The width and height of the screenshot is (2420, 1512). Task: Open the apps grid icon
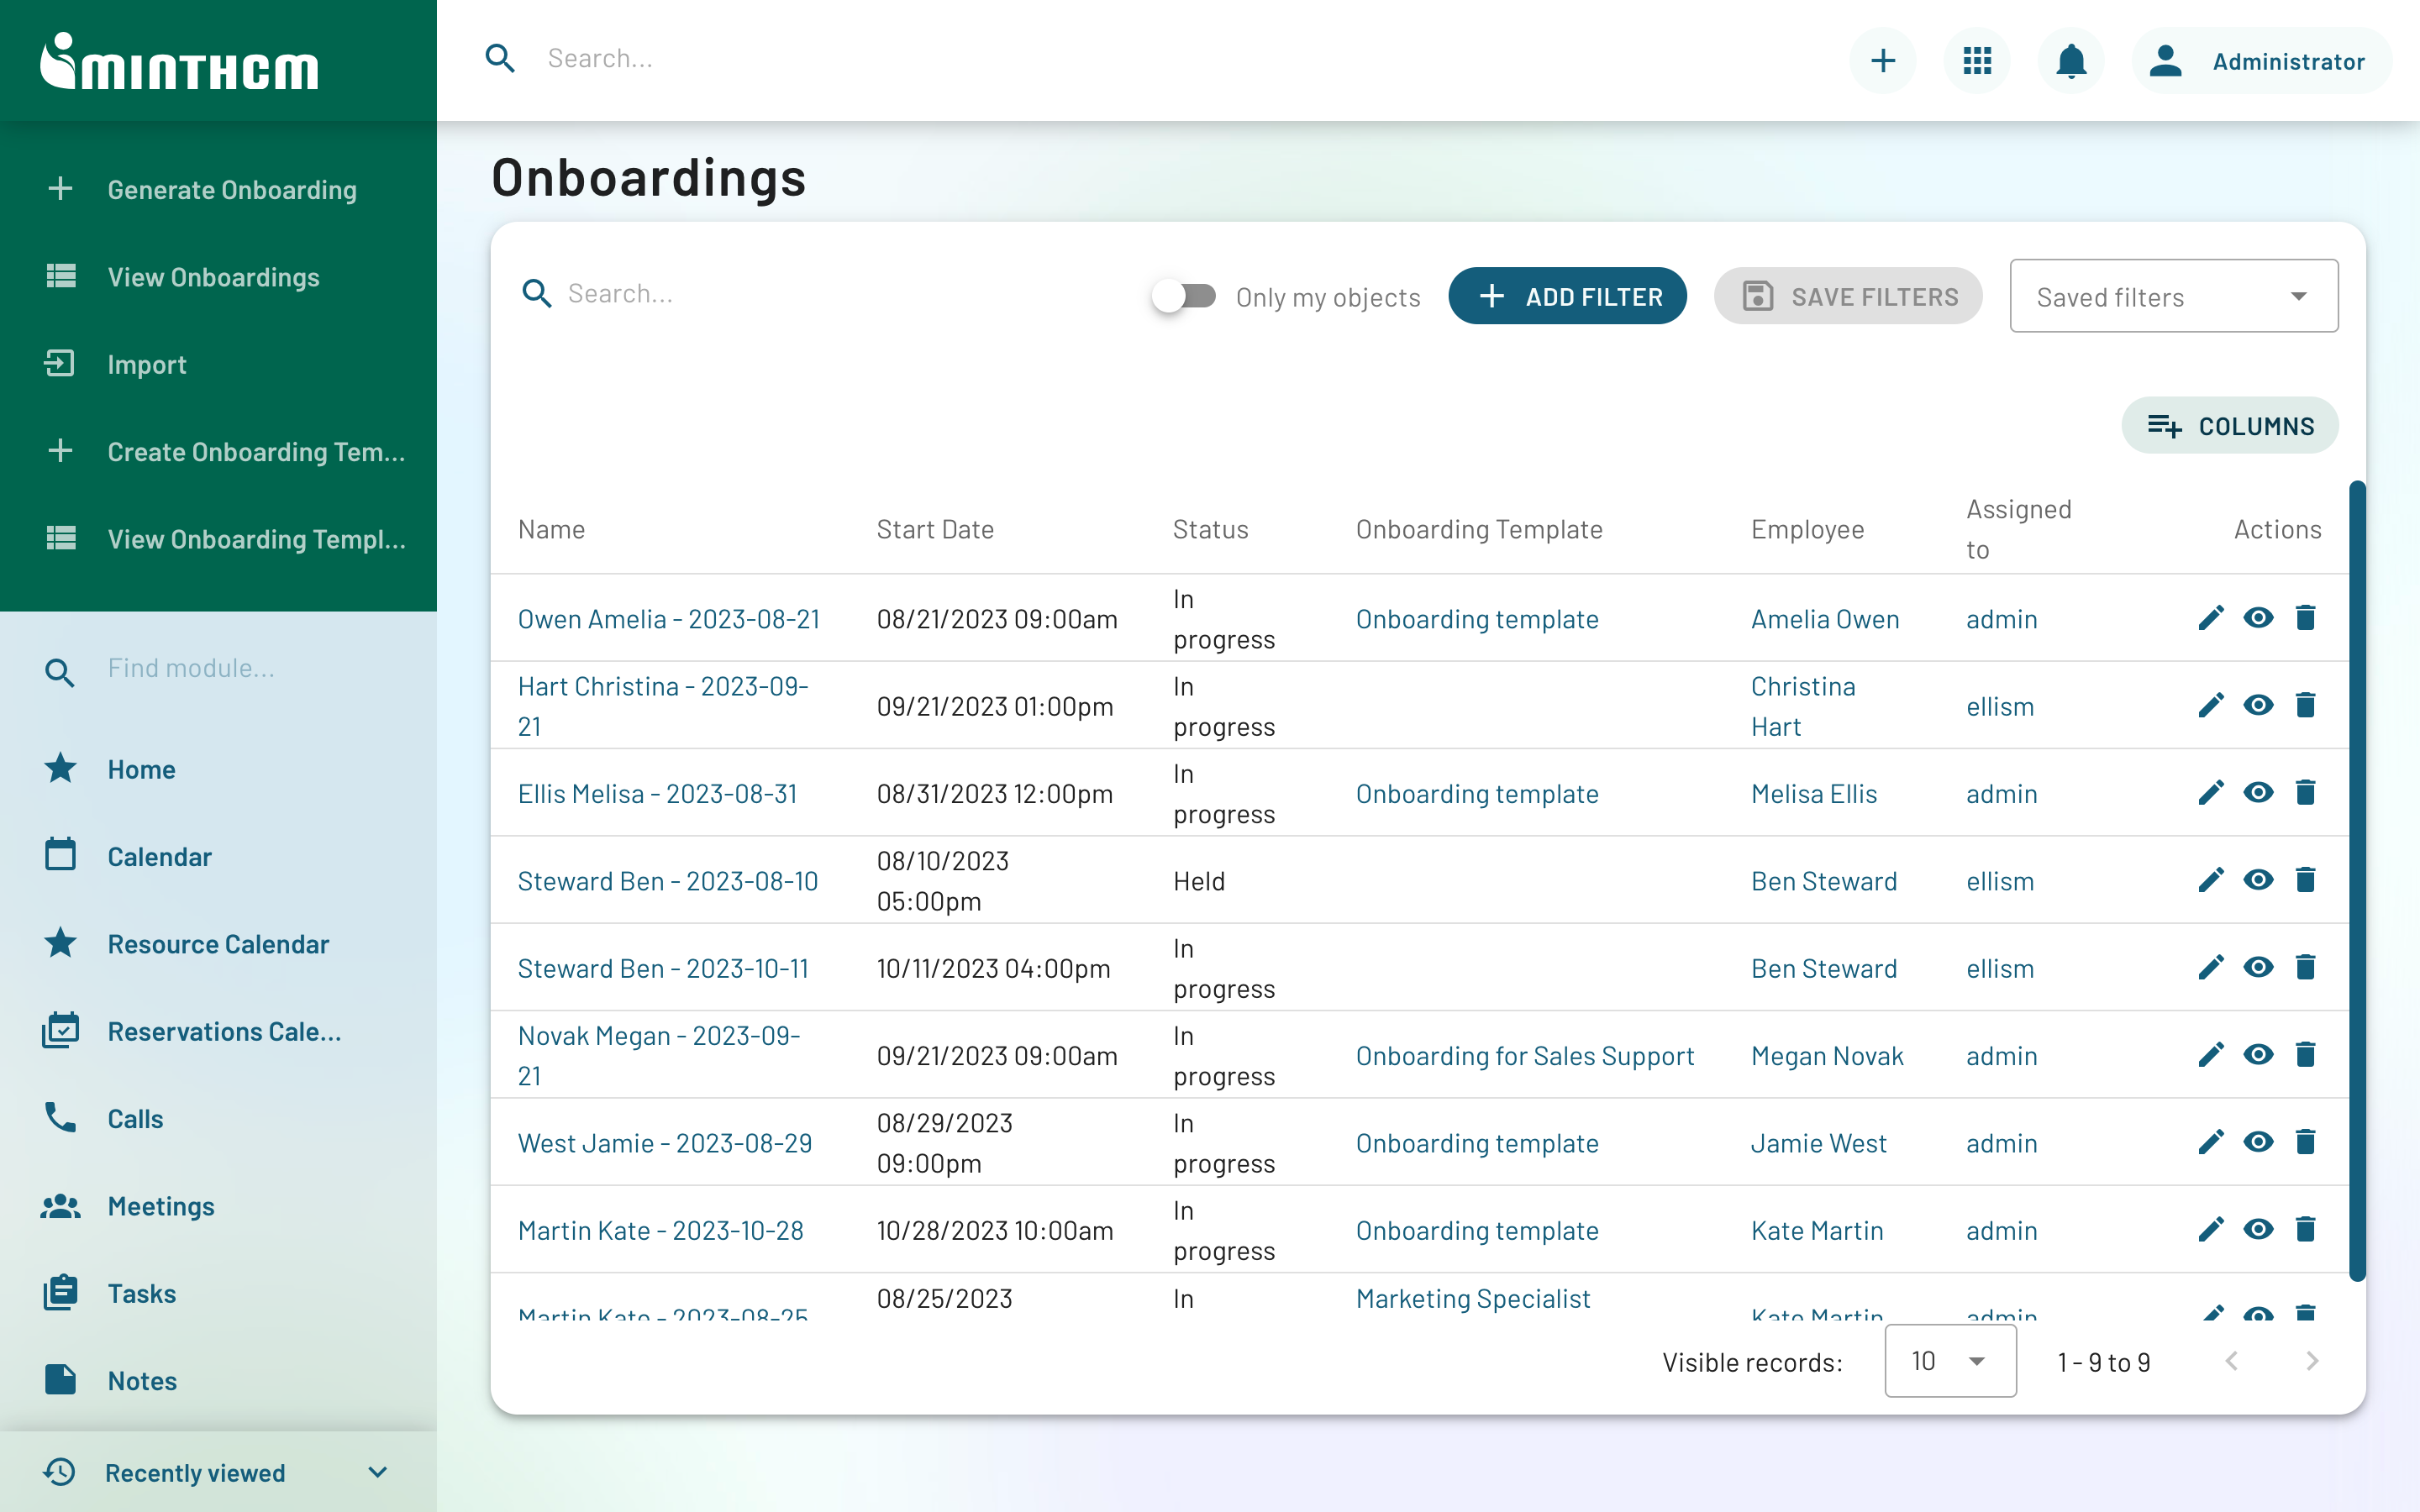coord(1976,61)
